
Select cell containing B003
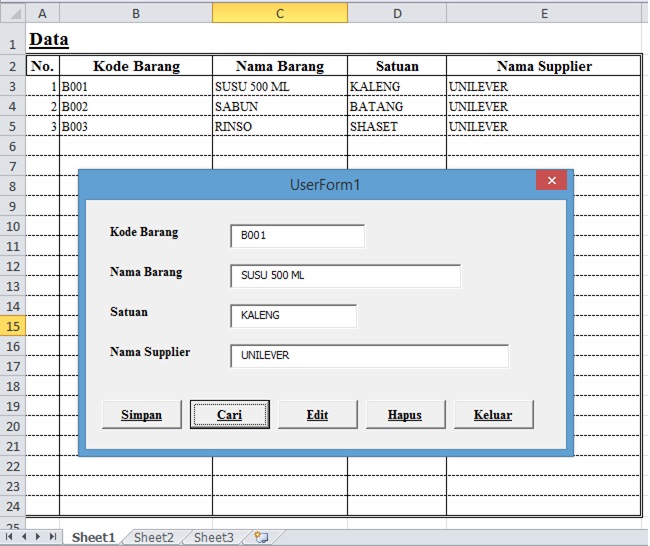136,126
